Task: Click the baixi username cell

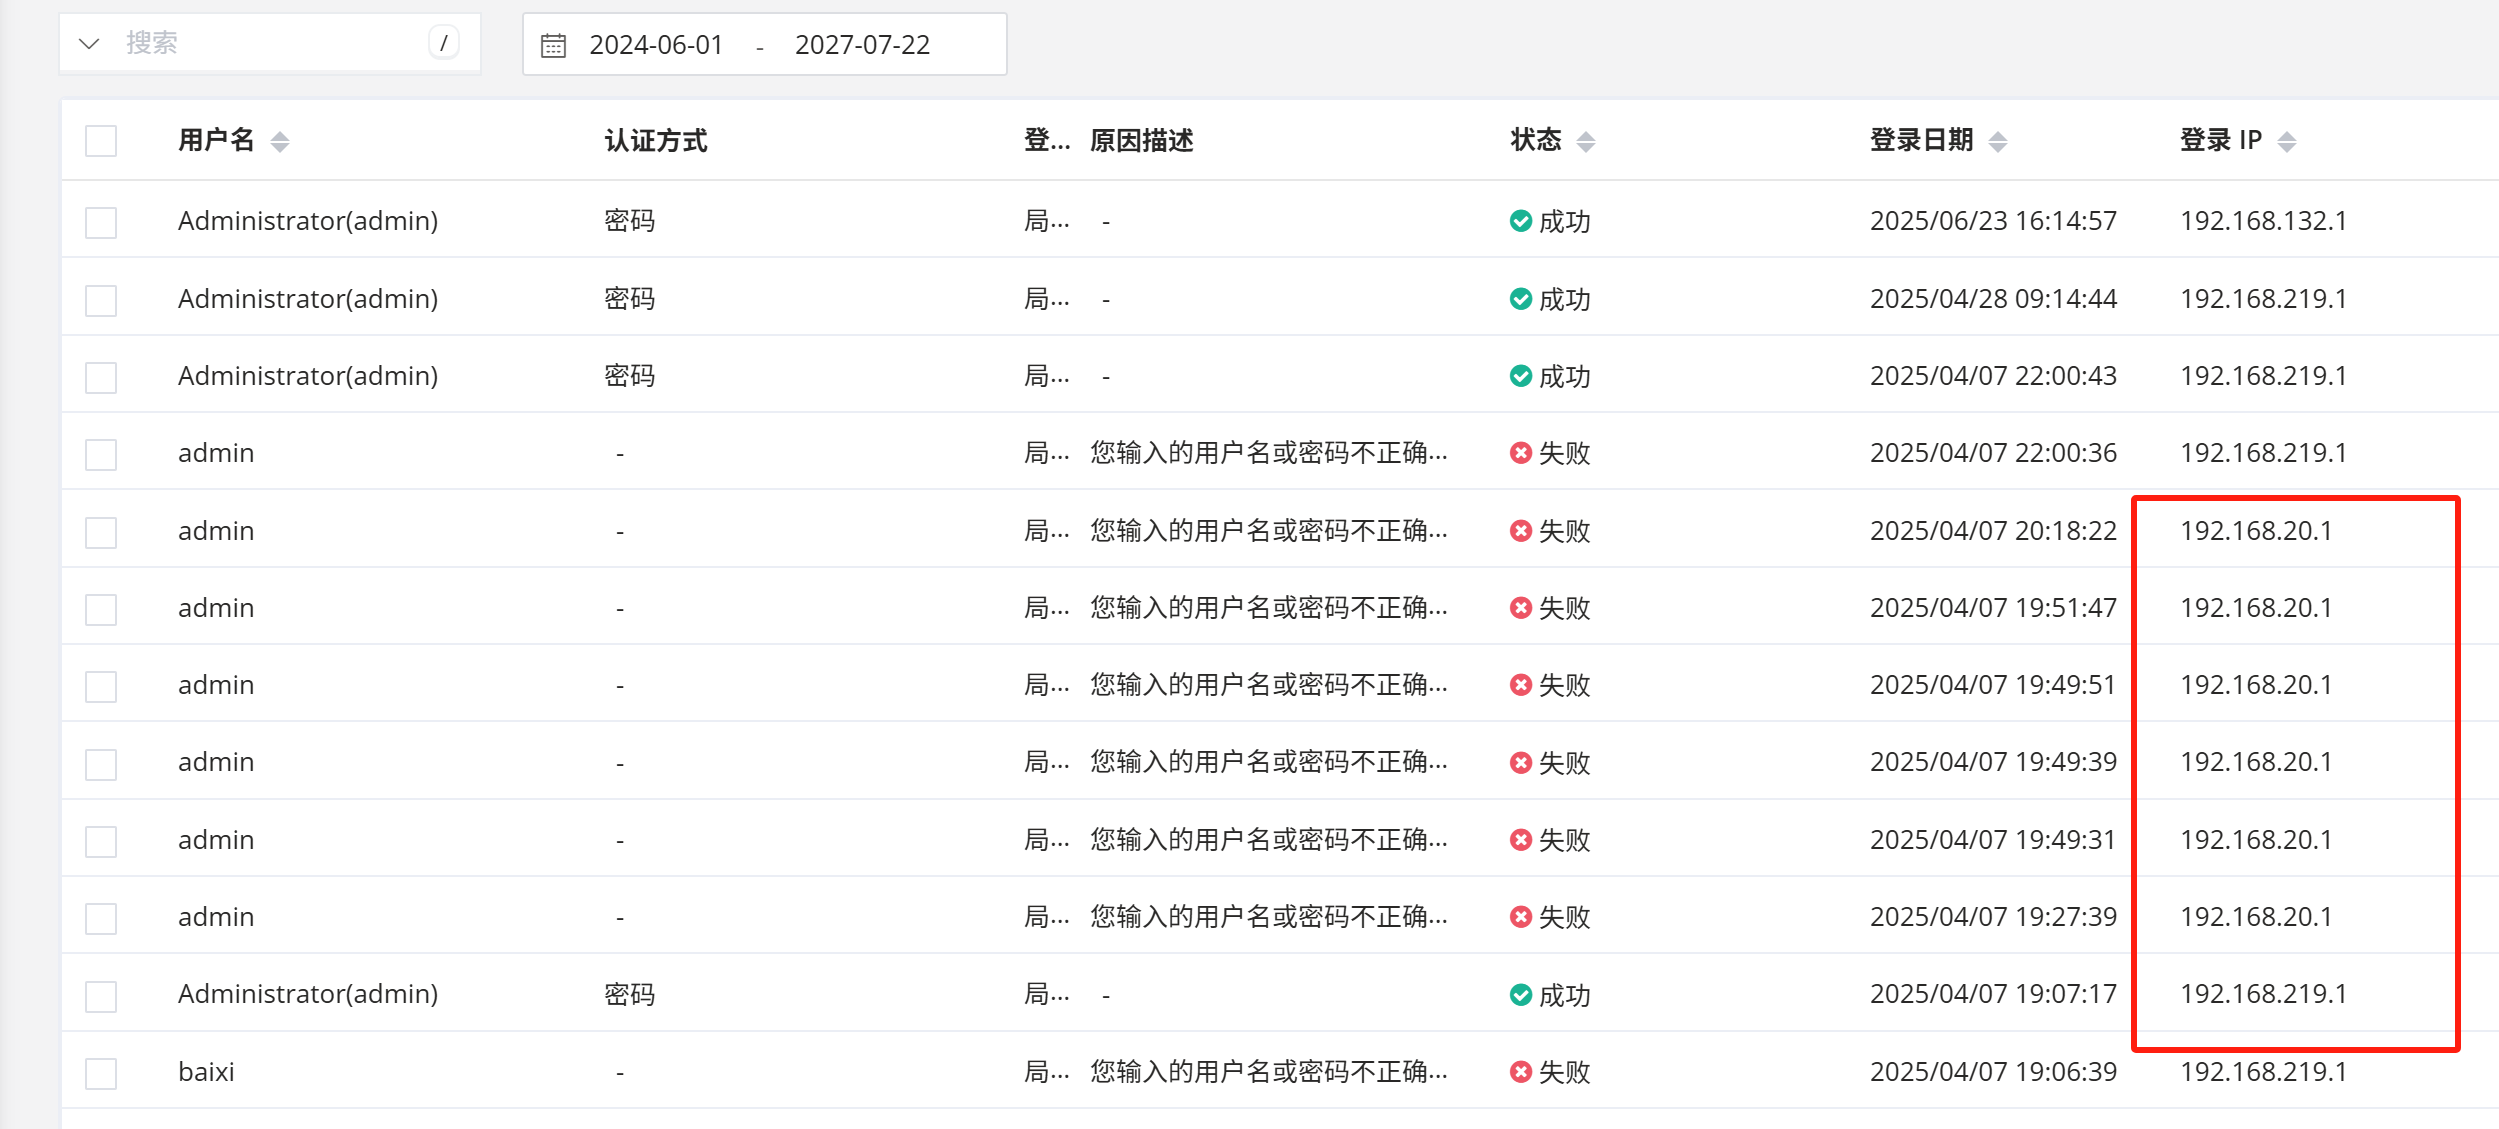Action: pos(206,1072)
